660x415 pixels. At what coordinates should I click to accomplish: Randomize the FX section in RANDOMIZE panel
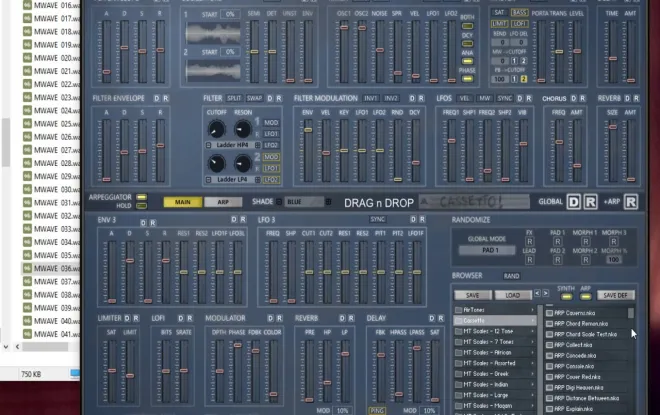pyautogui.click(x=530, y=242)
